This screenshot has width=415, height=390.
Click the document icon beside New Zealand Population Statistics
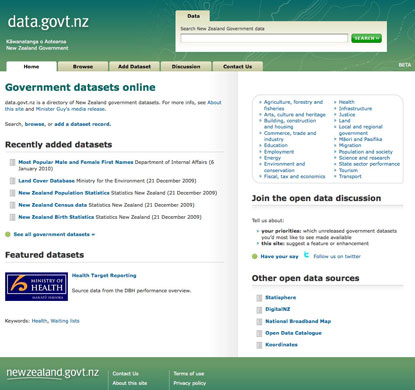pos(12,193)
